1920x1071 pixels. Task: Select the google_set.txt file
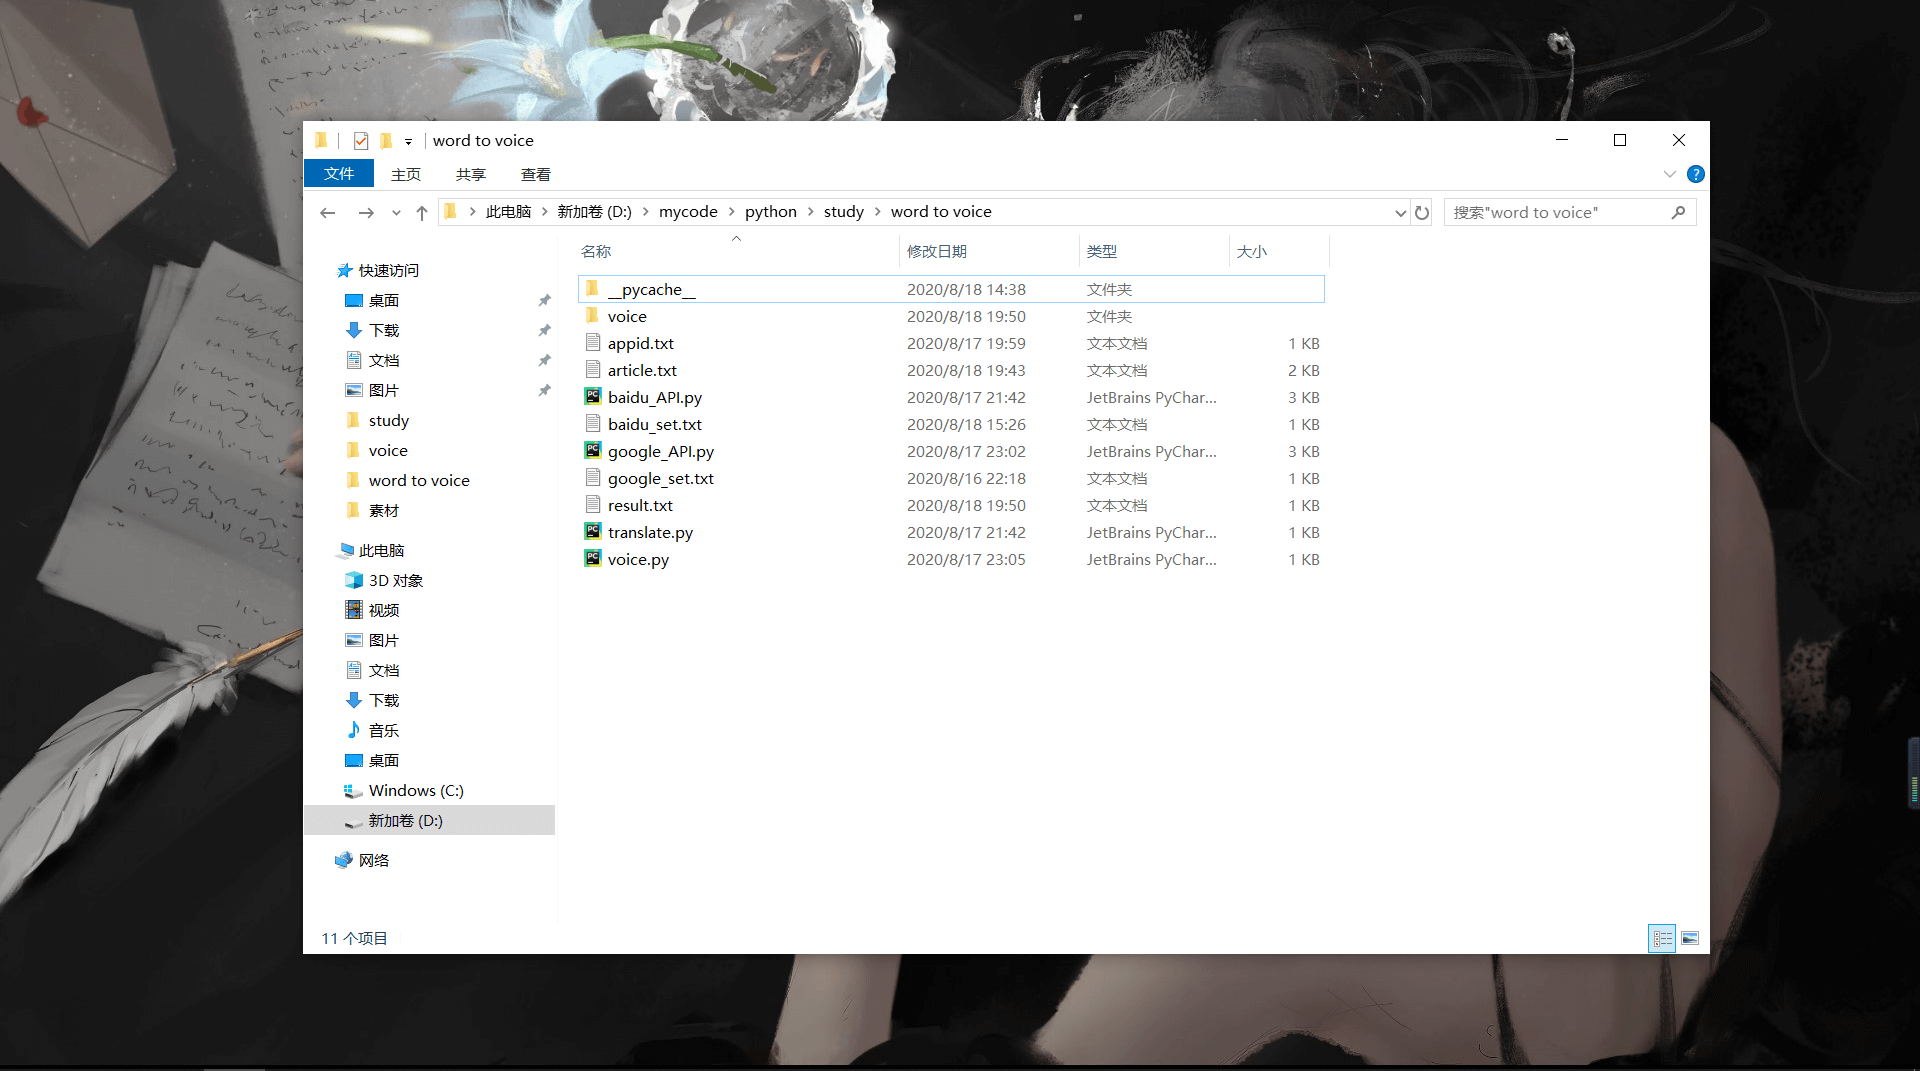[x=951, y=478]
